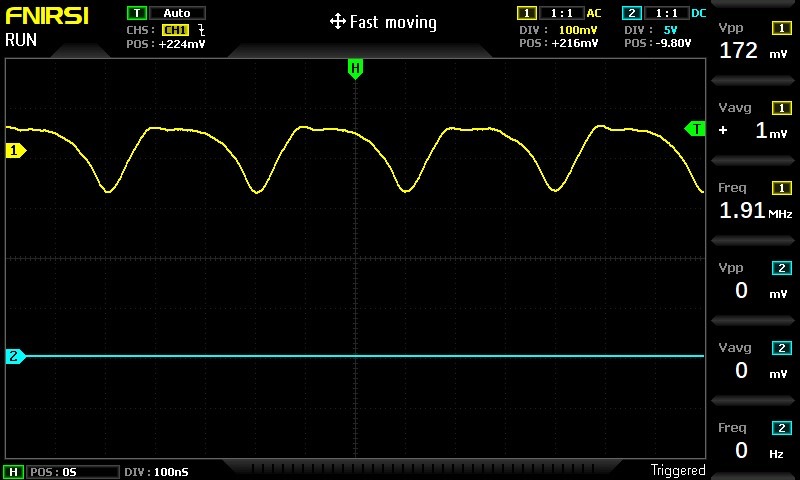Click the cyan channel 2 ground marker
The image size is (800, 480).
tap(16, 356)
